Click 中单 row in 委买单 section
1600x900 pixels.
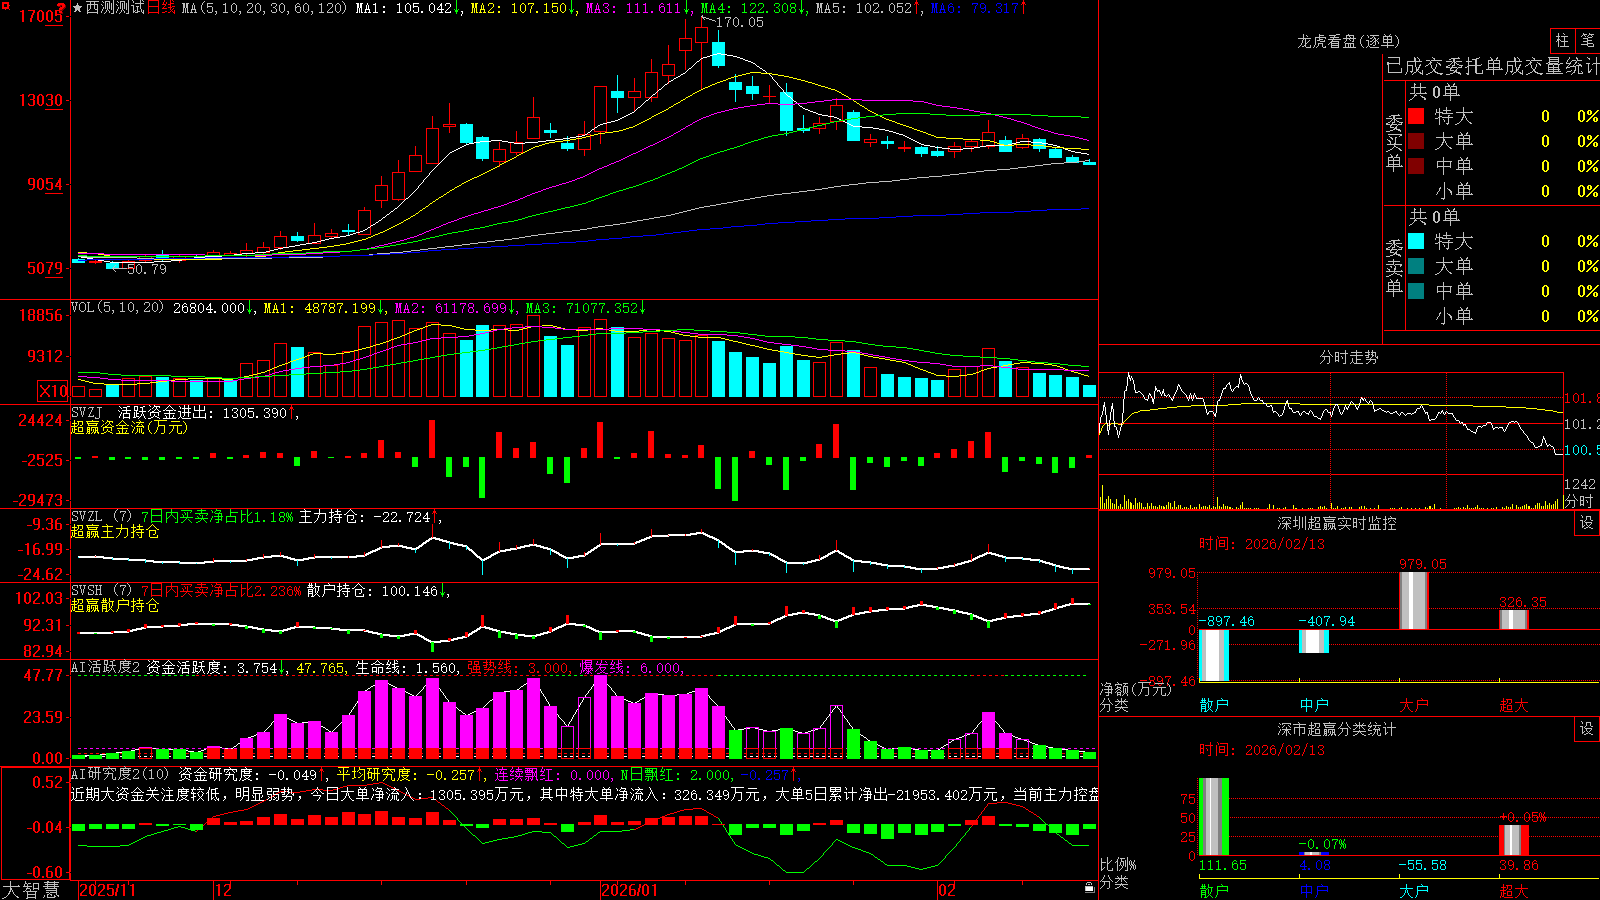click(1504, 166)
